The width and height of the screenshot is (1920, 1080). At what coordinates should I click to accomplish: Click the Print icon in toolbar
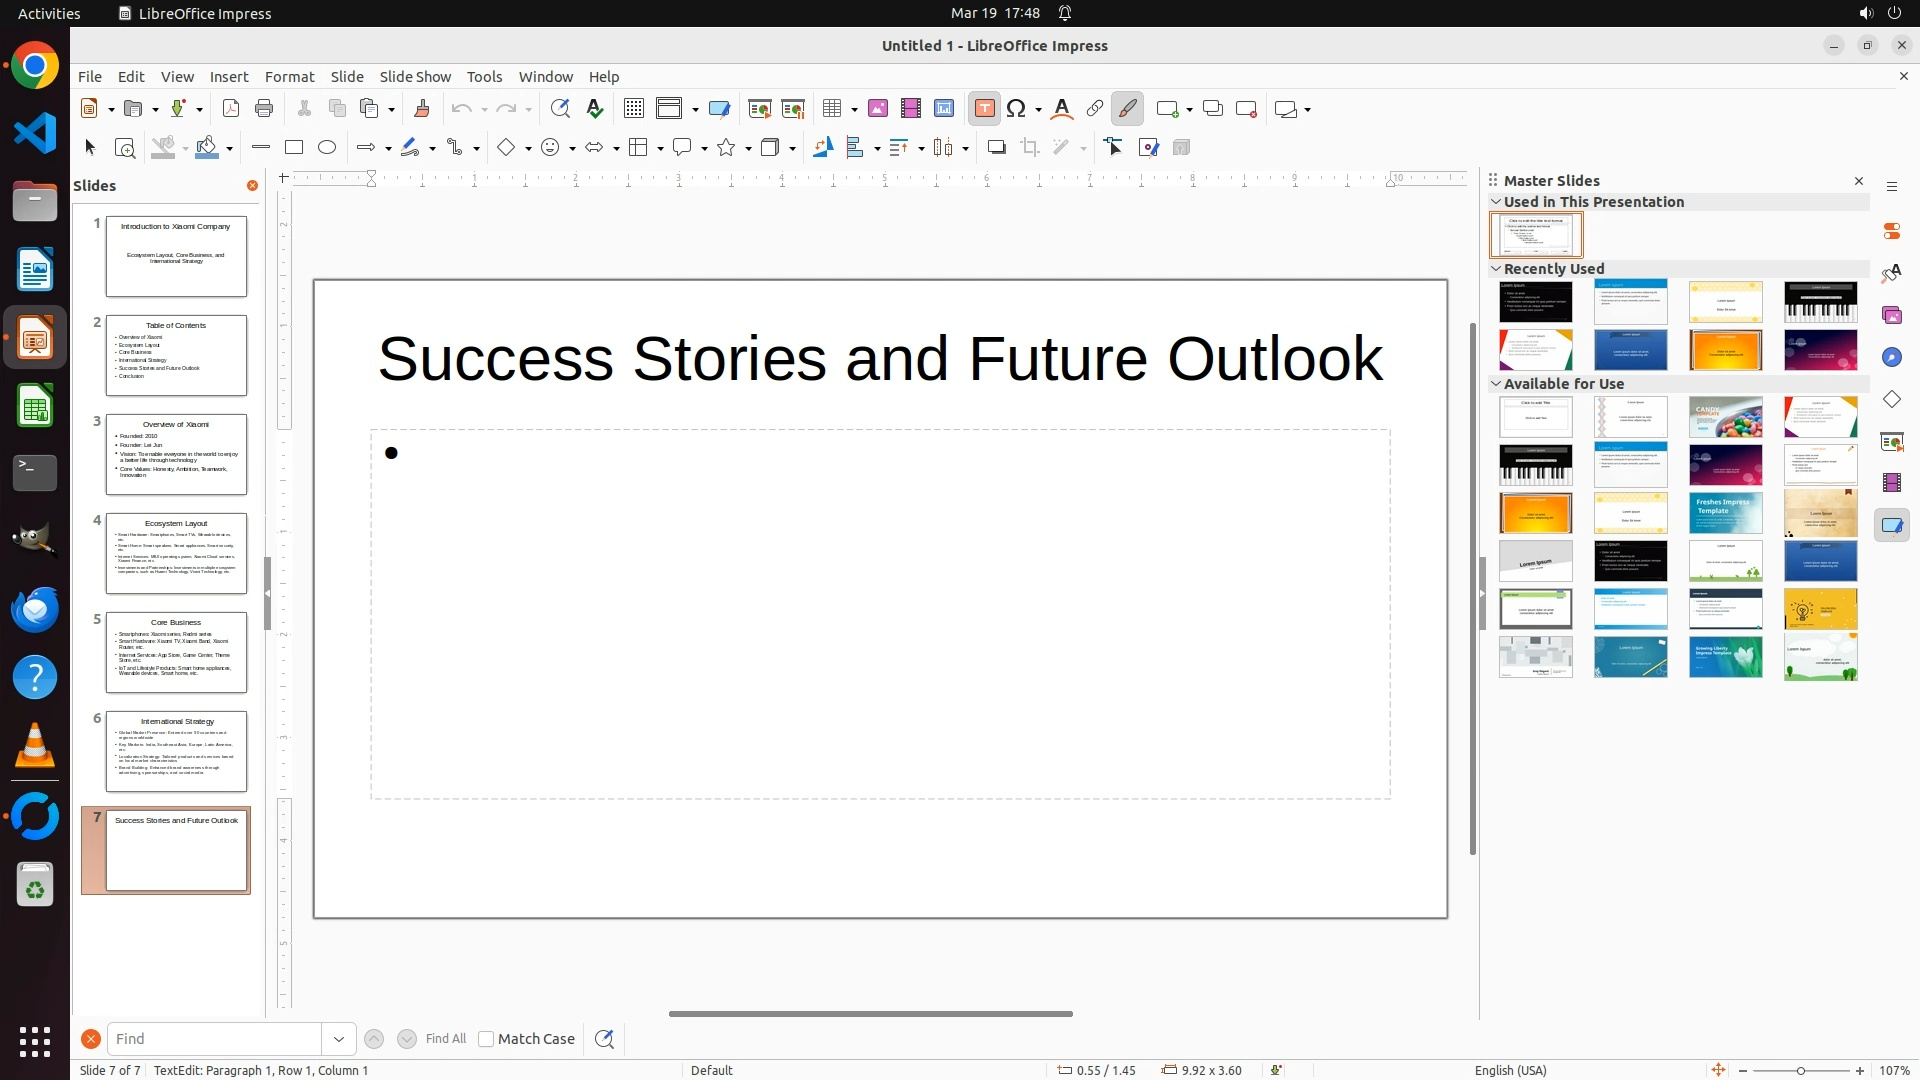(264, 109)
